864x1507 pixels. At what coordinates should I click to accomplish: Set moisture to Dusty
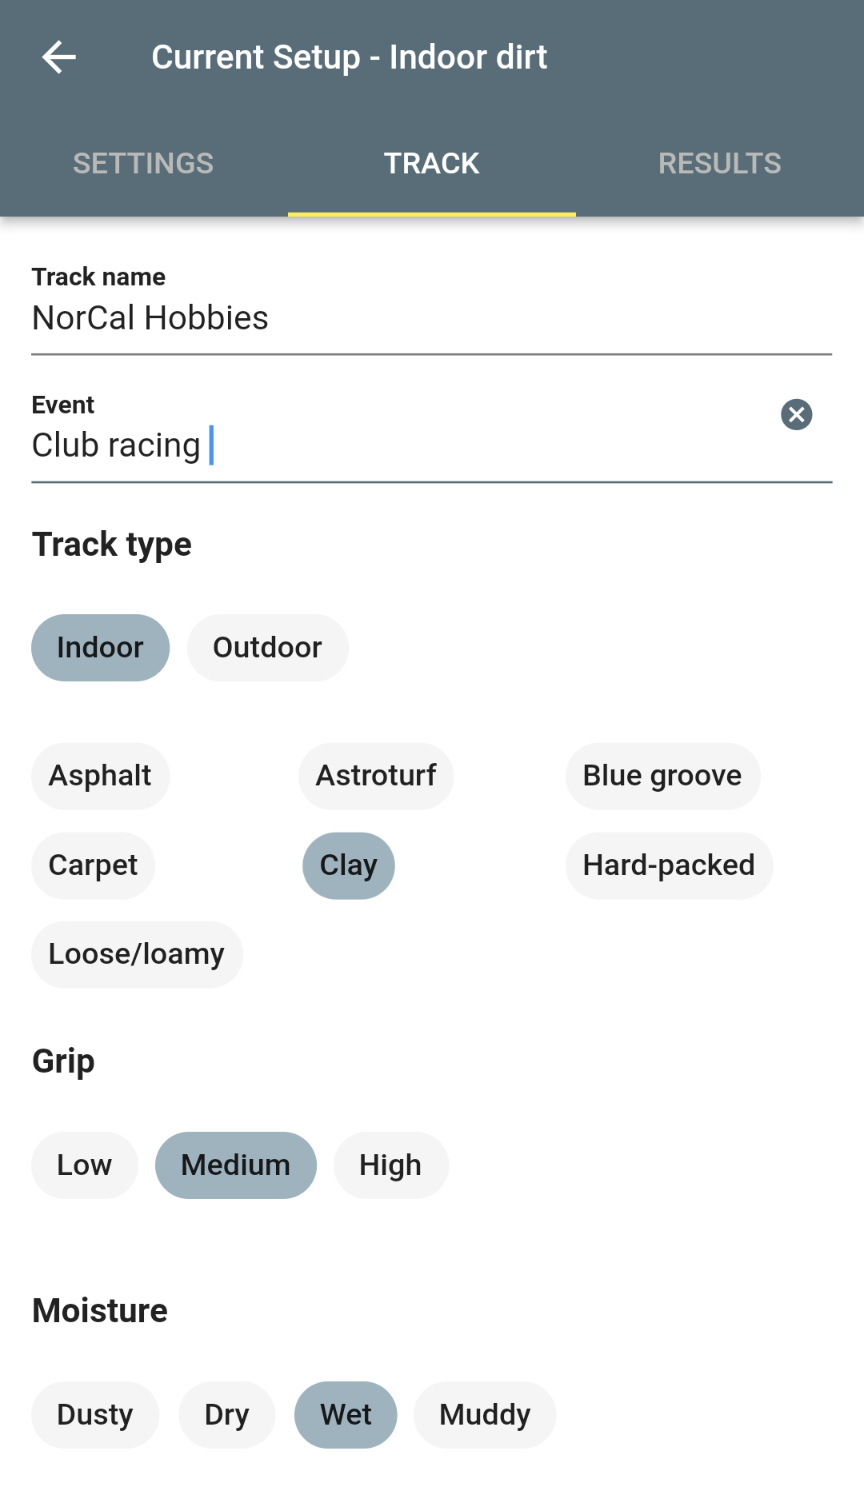(94, 1414)
